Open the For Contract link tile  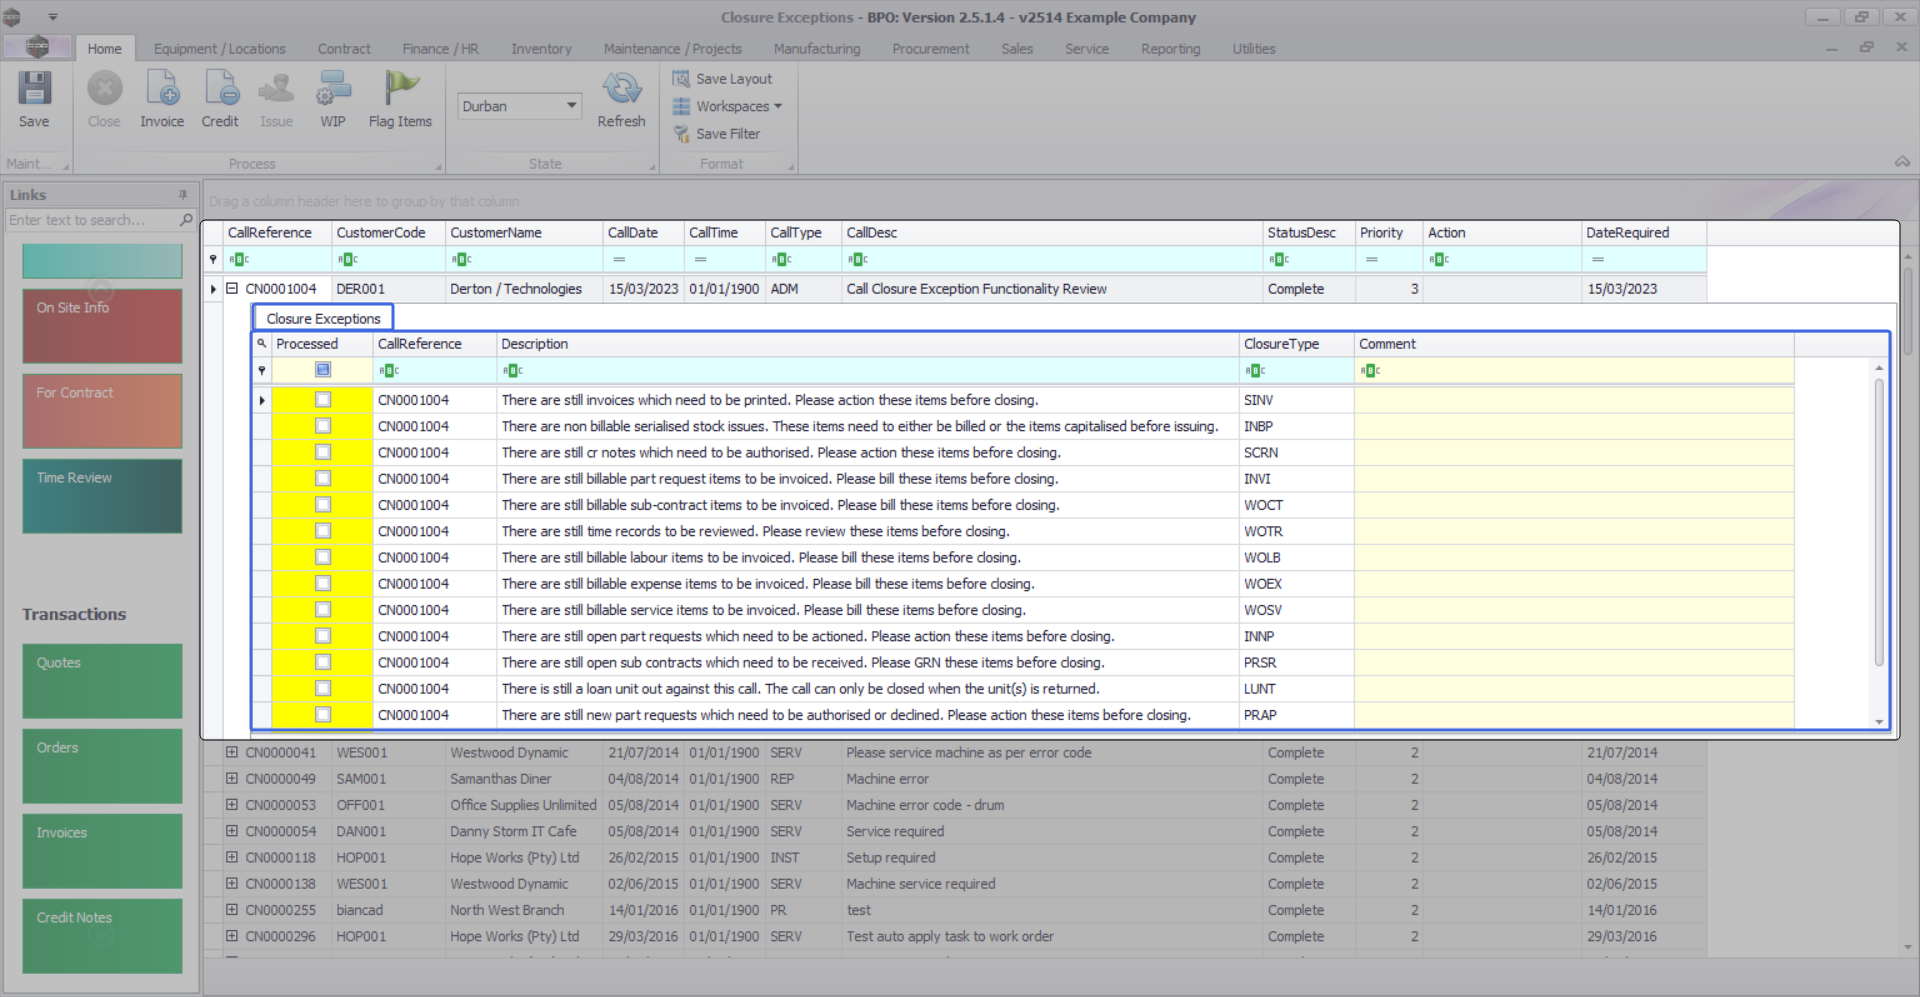pos(102,411)
